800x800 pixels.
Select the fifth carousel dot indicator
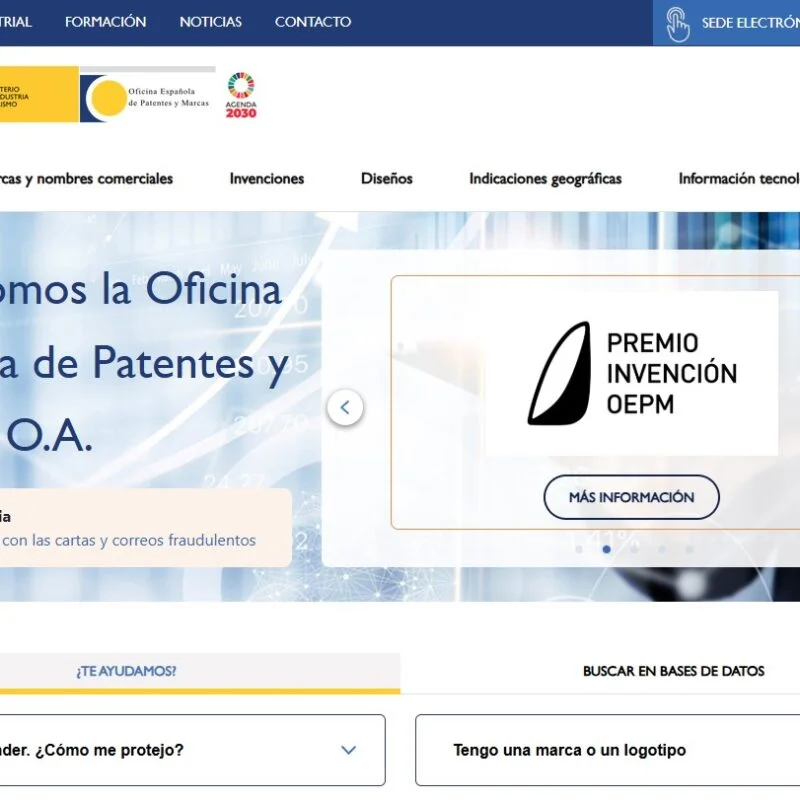point(689,549)
